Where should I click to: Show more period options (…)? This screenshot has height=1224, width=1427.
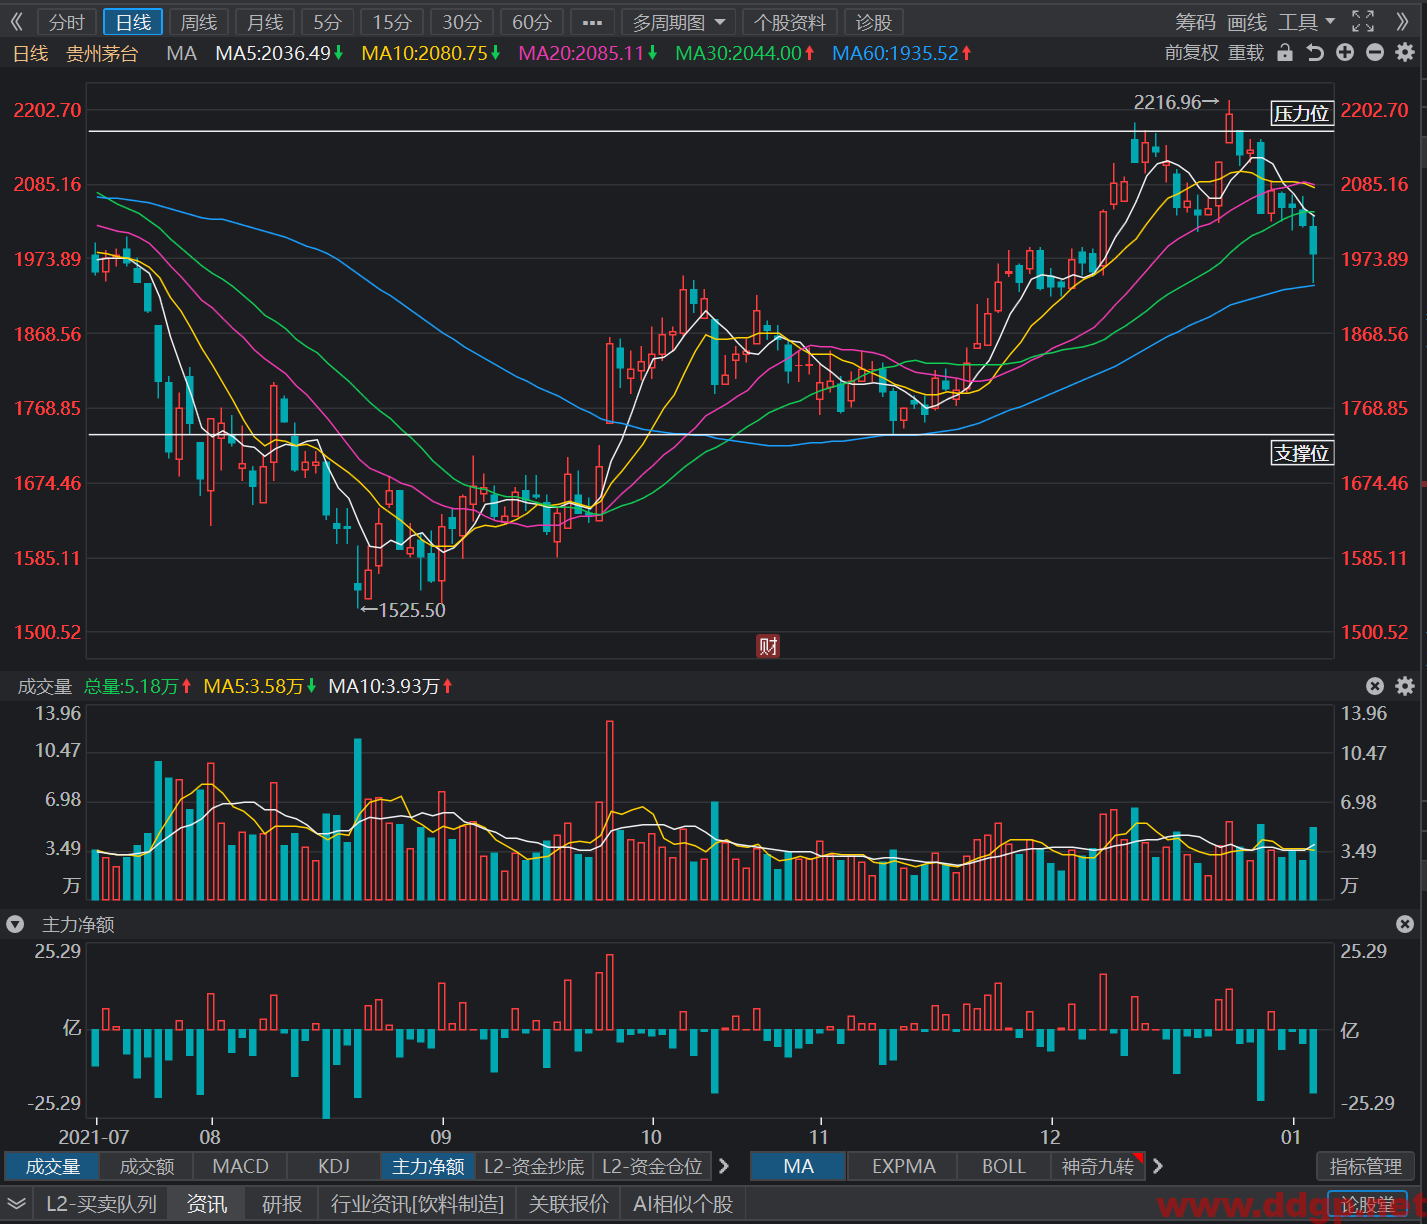pyautogui.click(x=592, y=22)
